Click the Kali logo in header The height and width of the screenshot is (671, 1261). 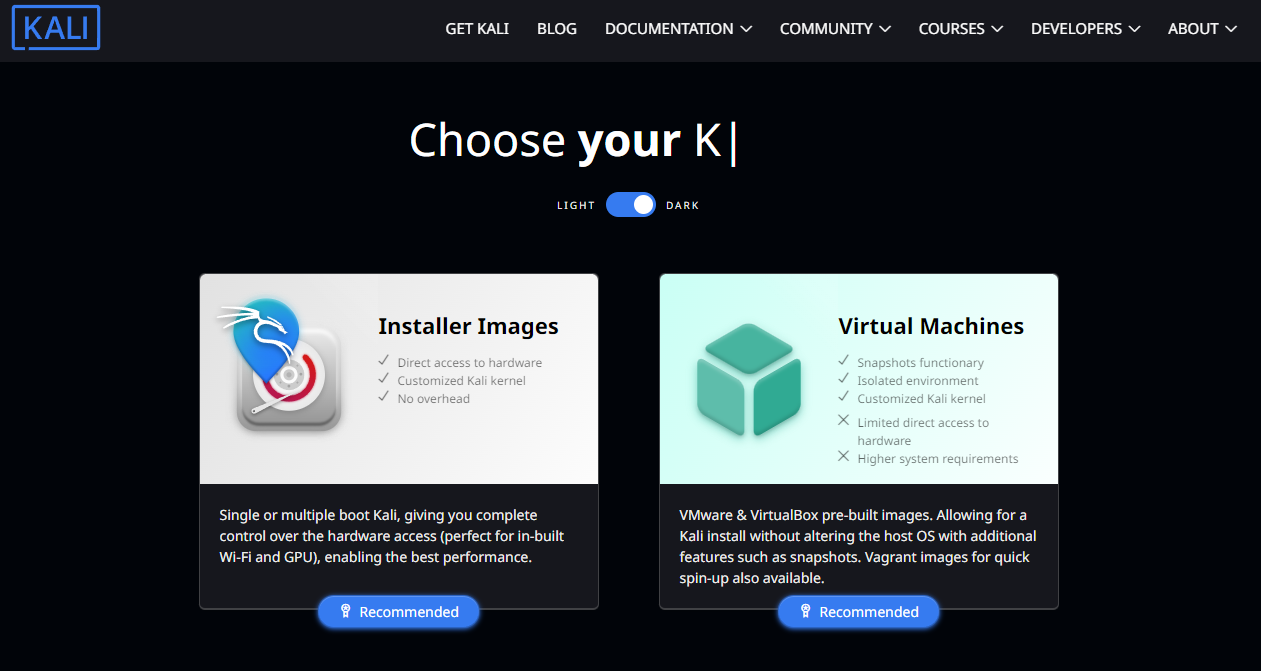point(56,28)
